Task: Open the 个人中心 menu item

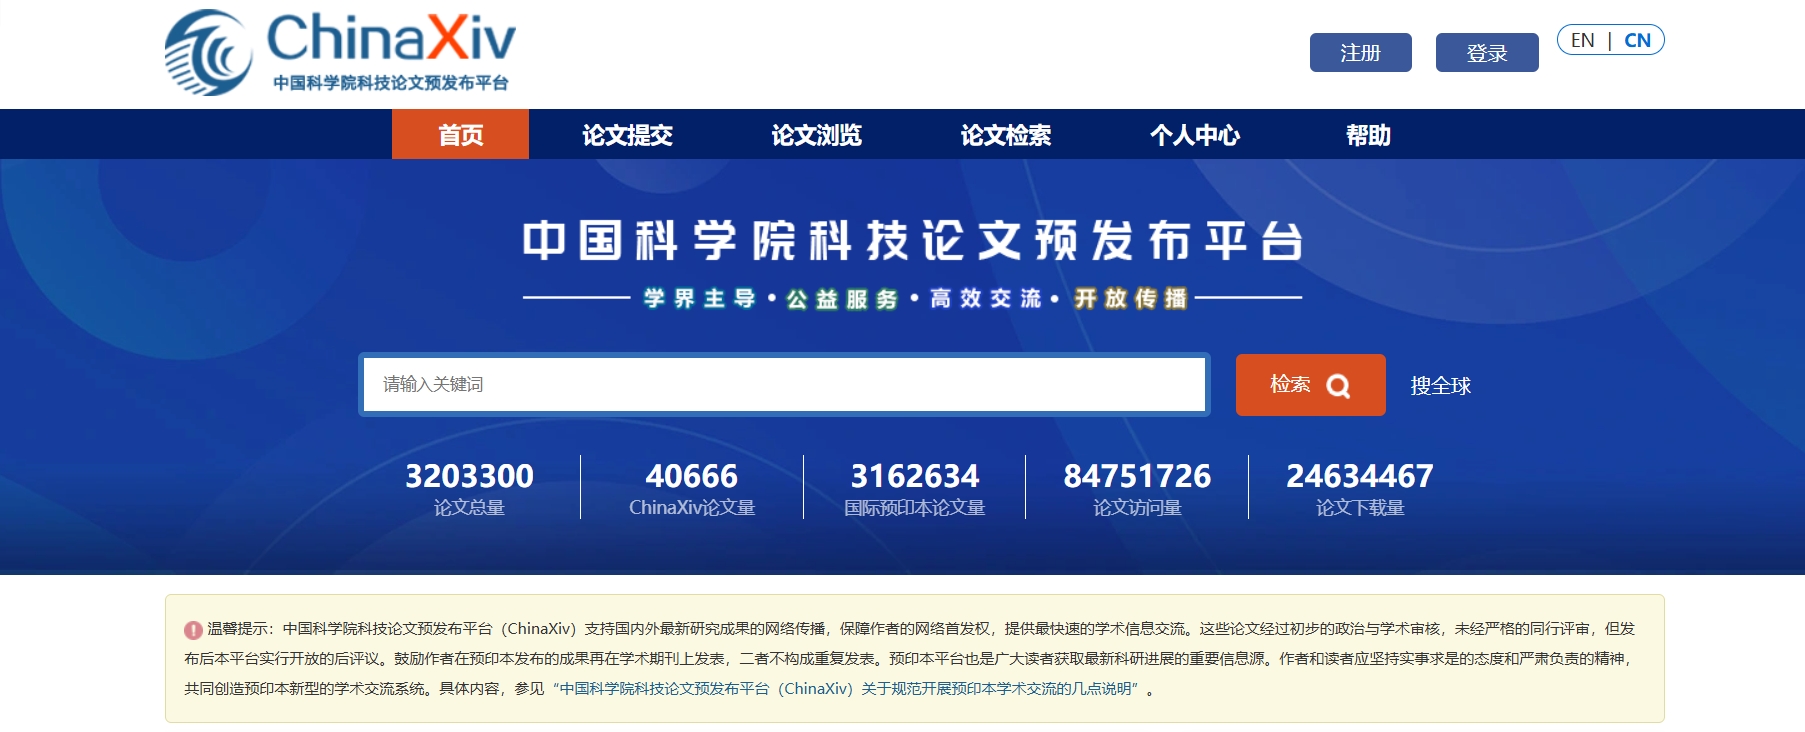Action: 1194,134
